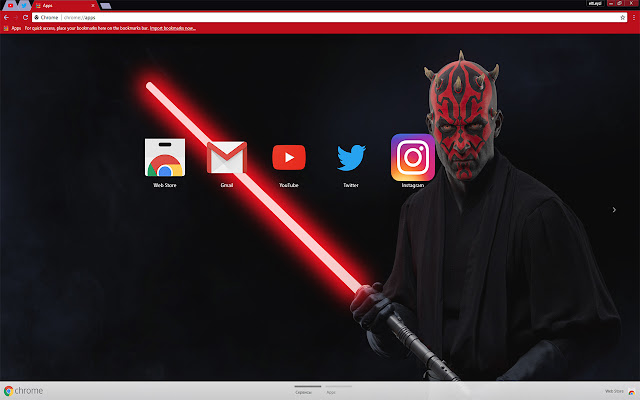Maximize or restore the Chrome window

619,3
